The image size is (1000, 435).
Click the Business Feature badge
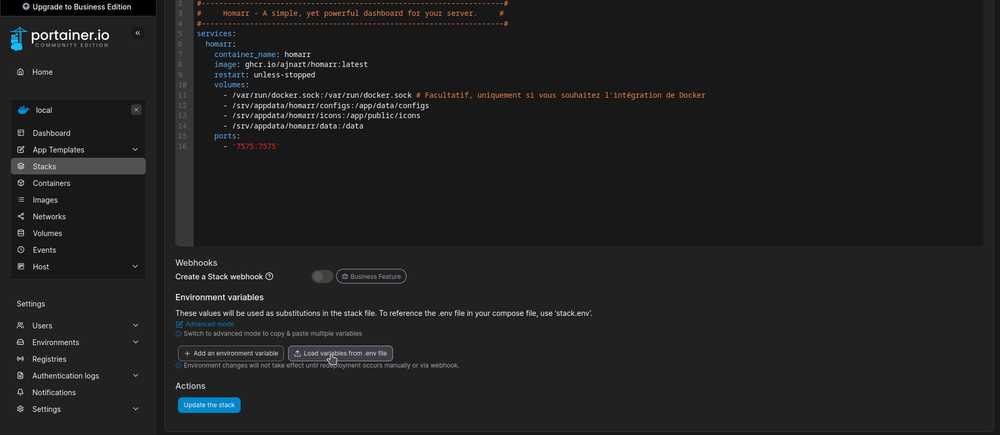371,276
